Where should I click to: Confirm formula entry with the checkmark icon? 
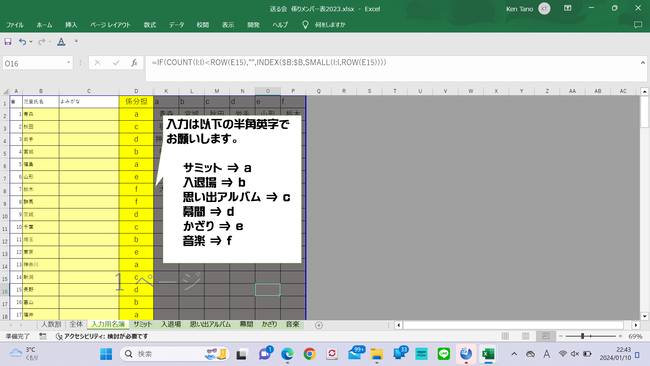tap(116, 63)
